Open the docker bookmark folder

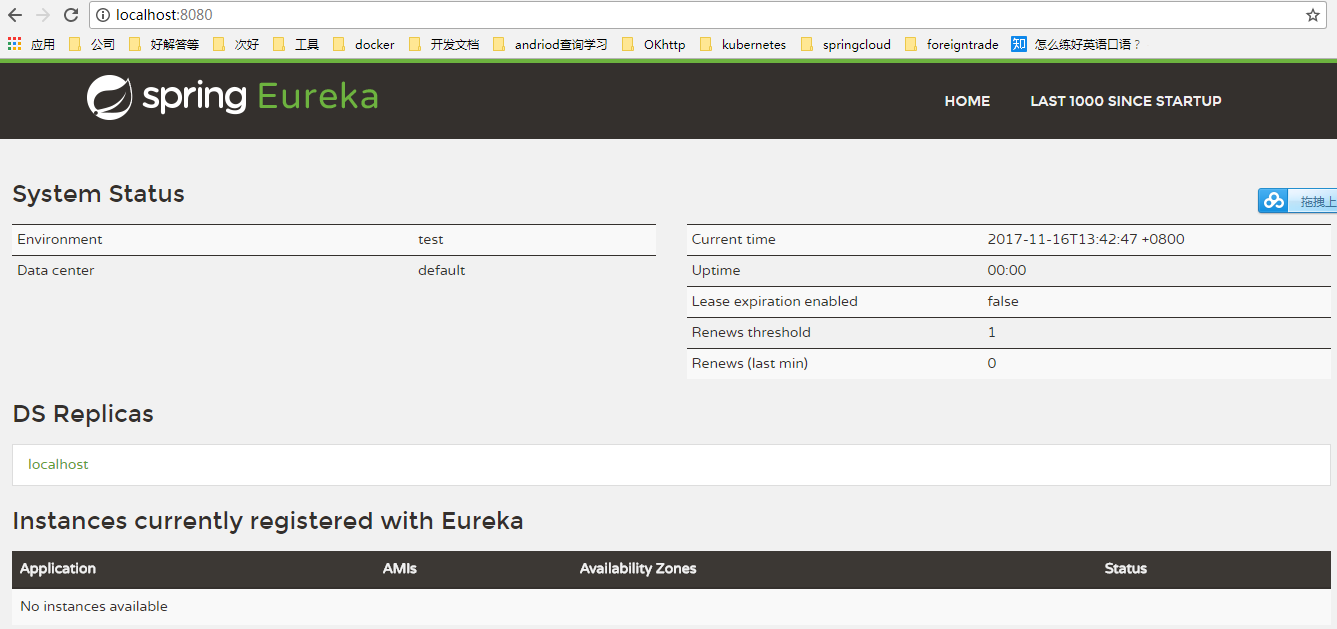click(x=364, y=44)
